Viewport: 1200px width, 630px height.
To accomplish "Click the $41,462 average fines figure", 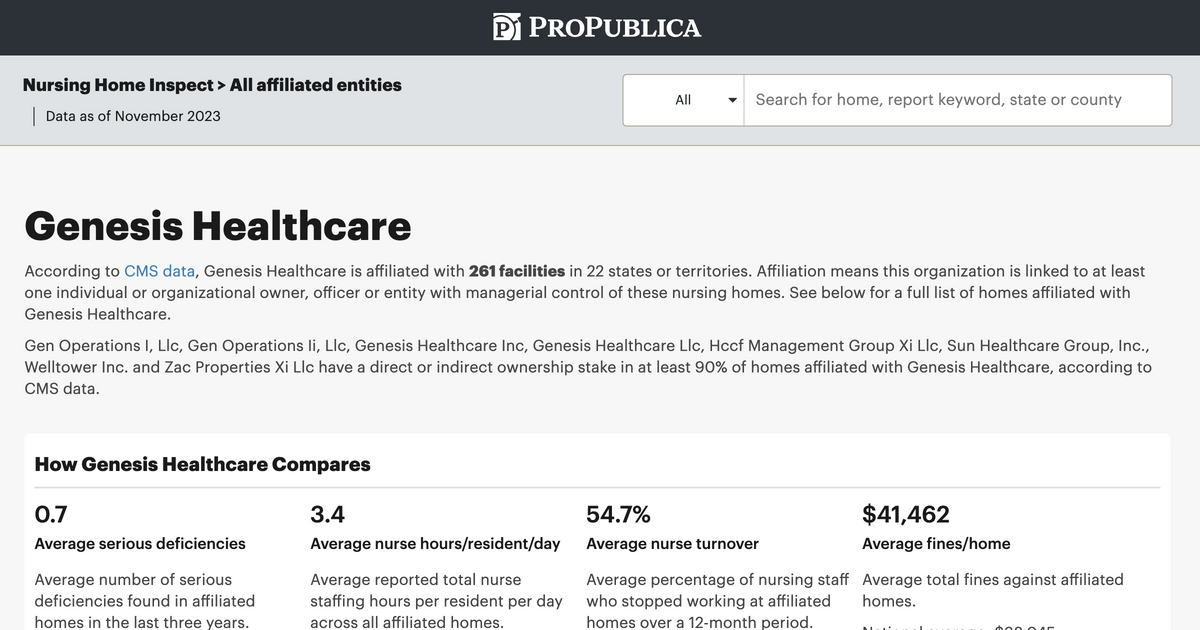I will 906,514.
